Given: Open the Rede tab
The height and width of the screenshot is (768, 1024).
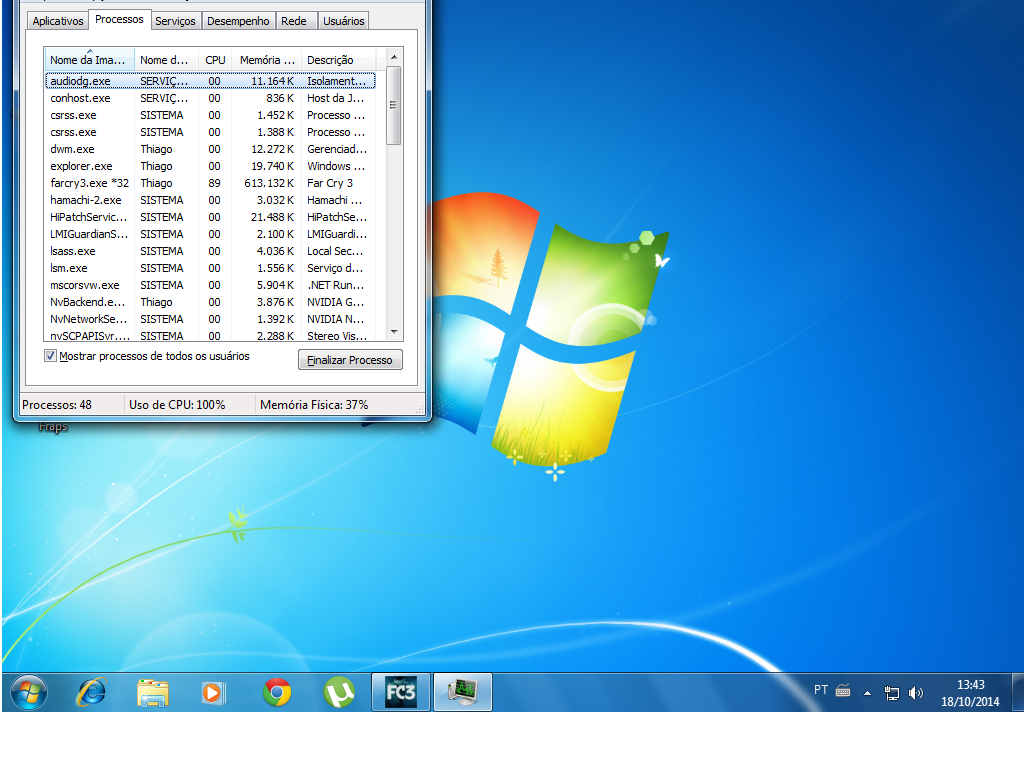Looking at the screenshot, I should click(294, 21).
